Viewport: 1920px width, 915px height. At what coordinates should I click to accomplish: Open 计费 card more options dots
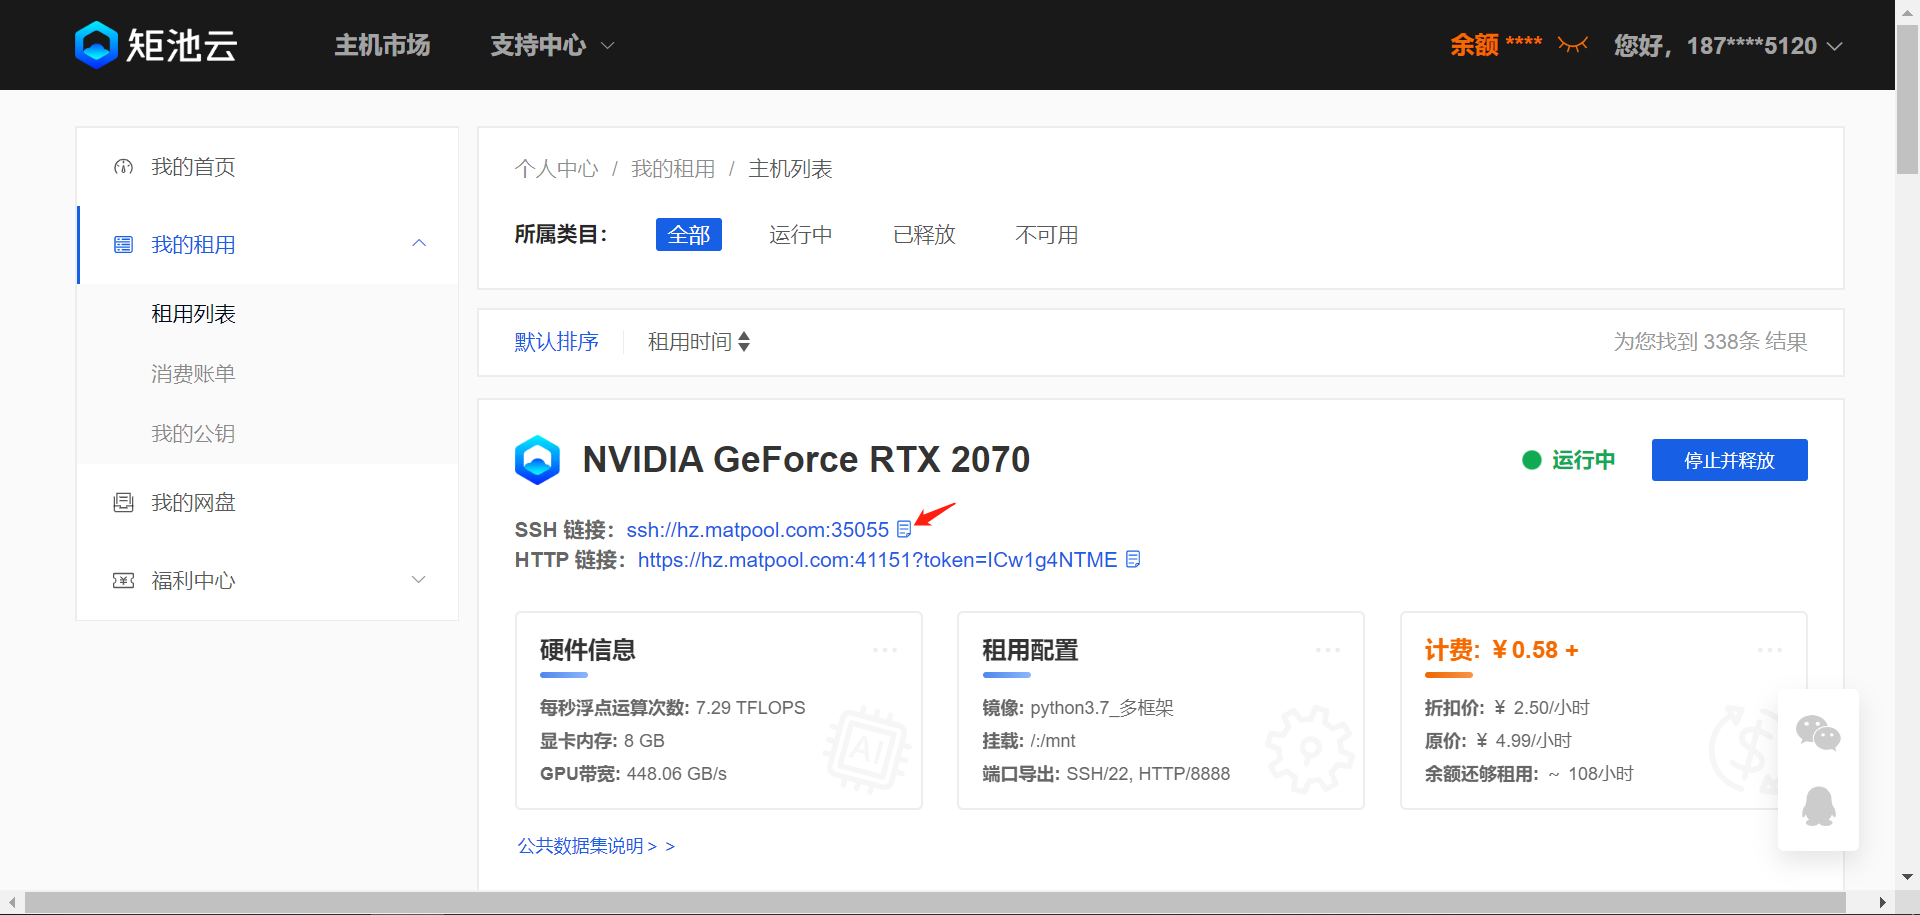(x=1770, y=650)
